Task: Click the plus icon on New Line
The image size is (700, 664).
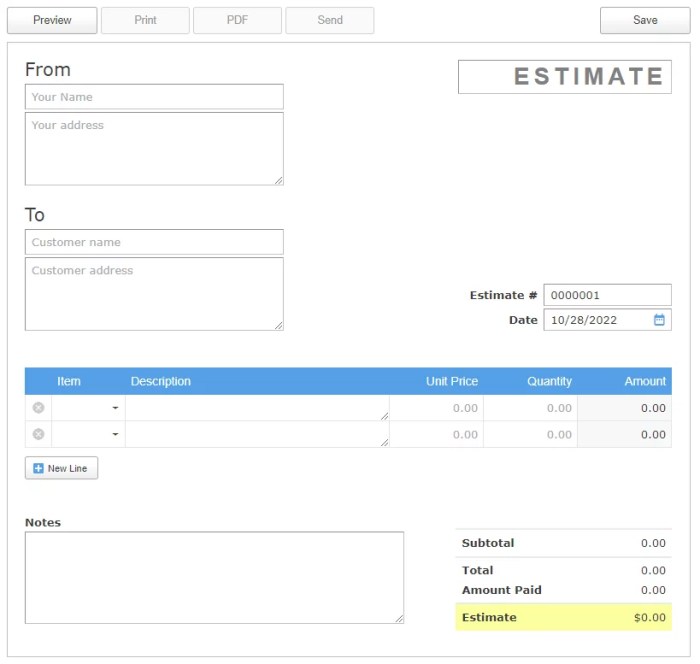Action: click(38, 468)
